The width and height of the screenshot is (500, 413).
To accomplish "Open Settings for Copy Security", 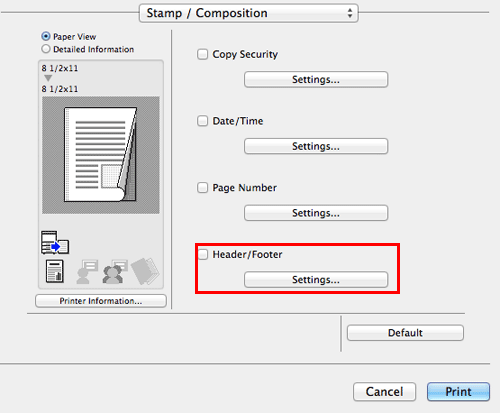I will [316, 79].
